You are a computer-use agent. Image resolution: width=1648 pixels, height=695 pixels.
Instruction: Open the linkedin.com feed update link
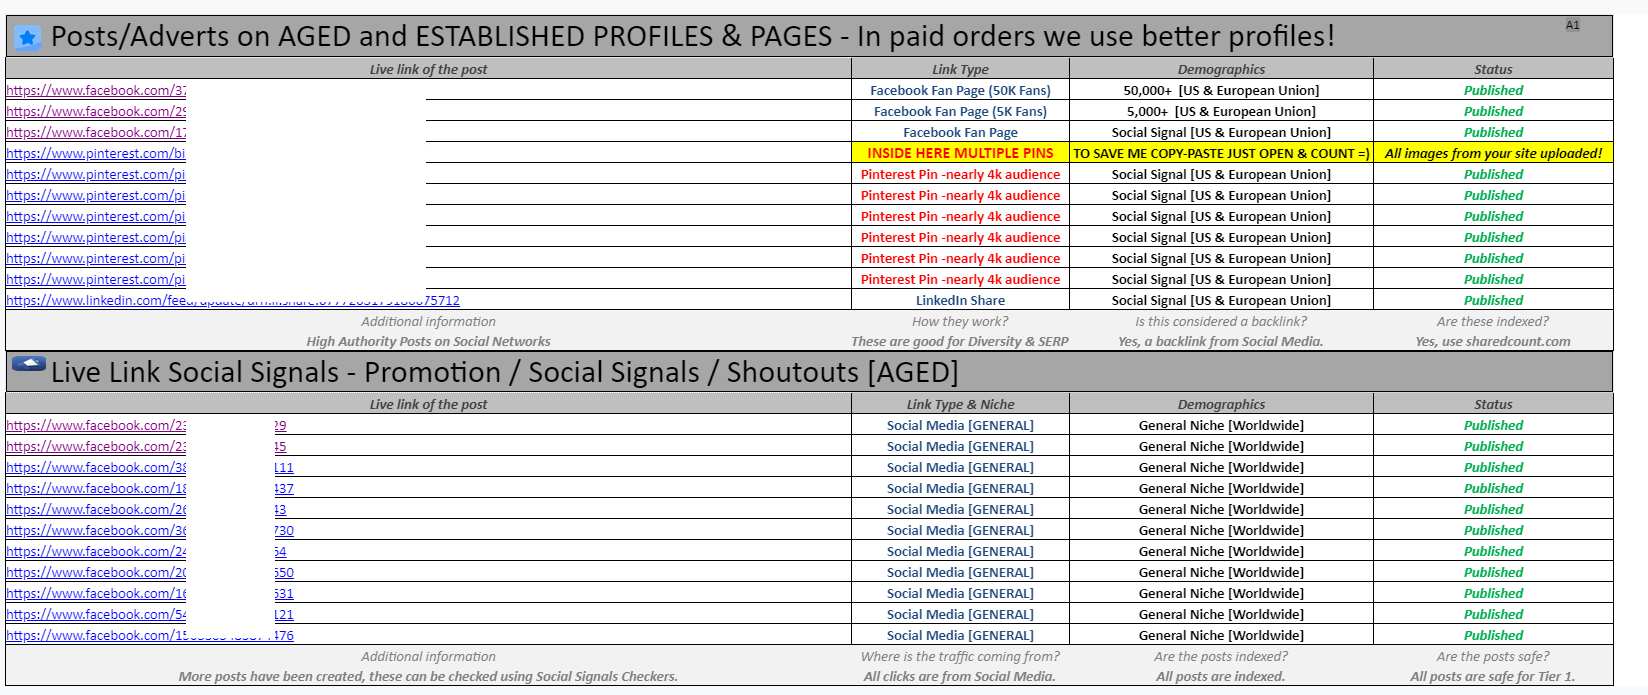click(x=233, y=300)
